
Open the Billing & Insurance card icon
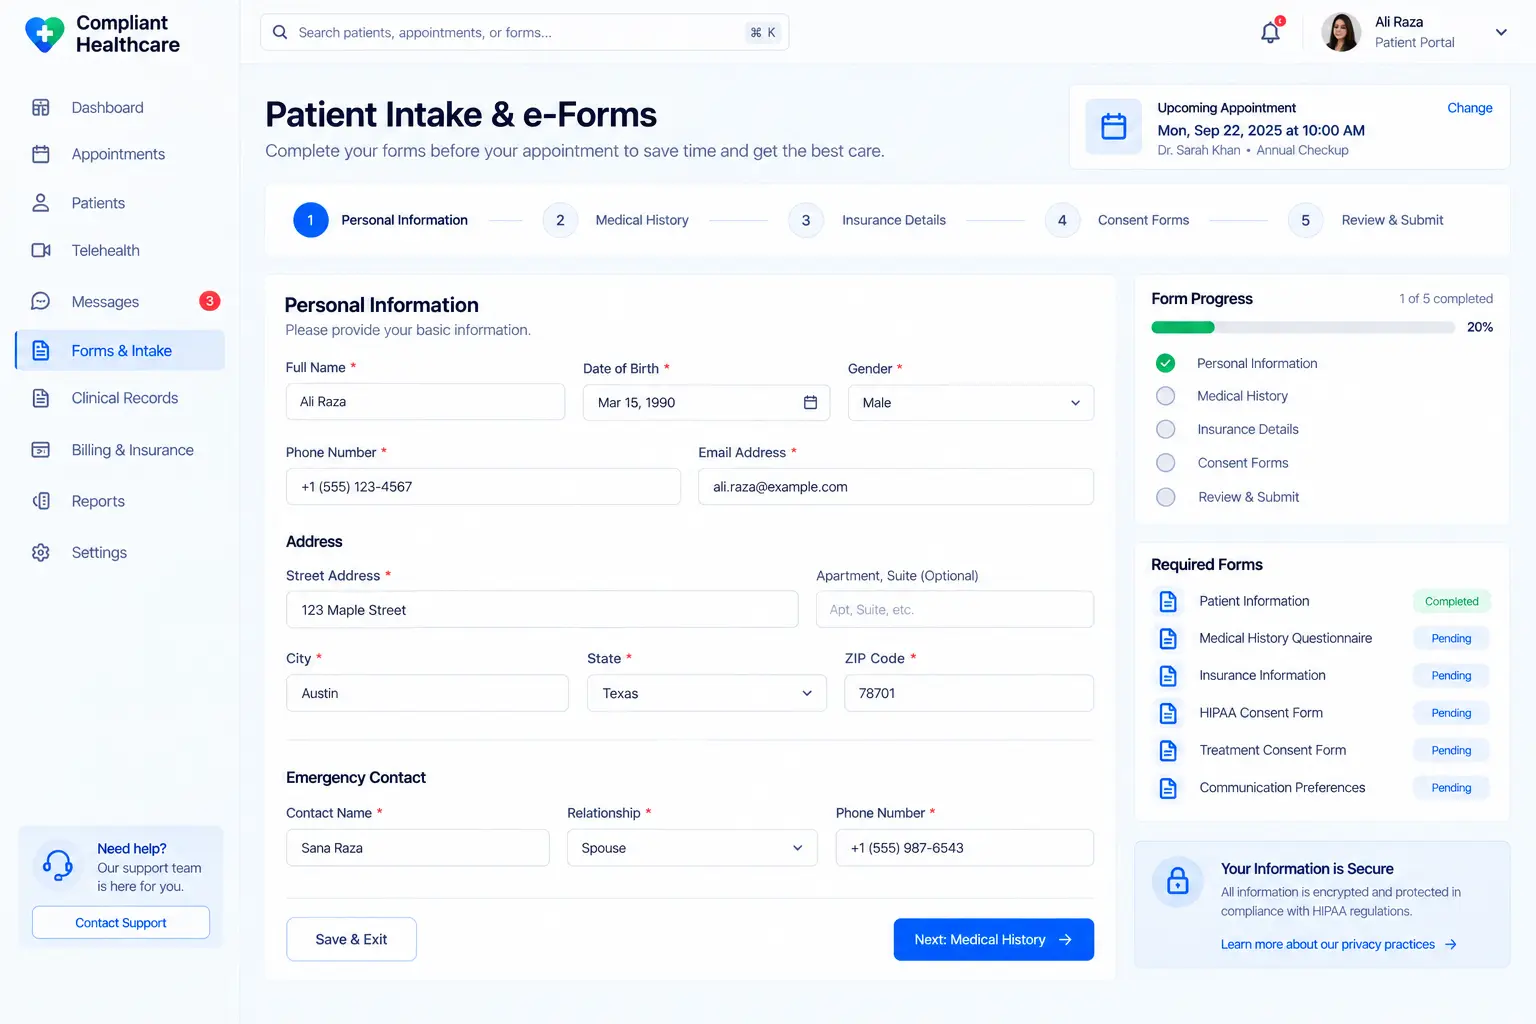41,450
